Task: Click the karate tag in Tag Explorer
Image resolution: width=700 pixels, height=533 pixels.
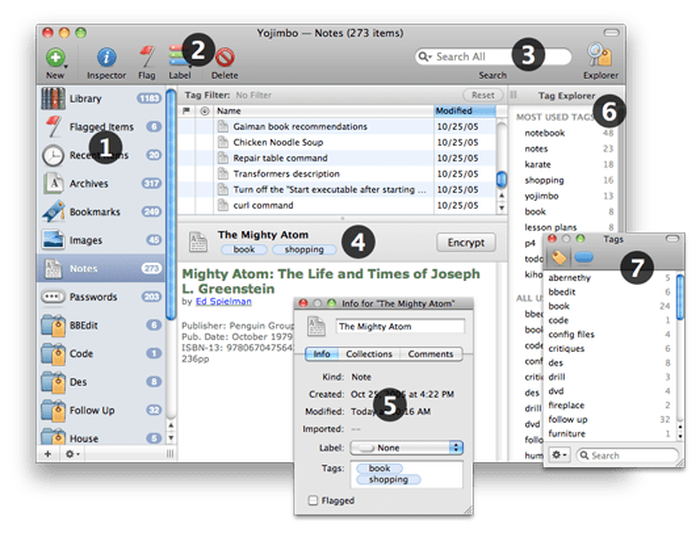Action: [x=538, y=165]
